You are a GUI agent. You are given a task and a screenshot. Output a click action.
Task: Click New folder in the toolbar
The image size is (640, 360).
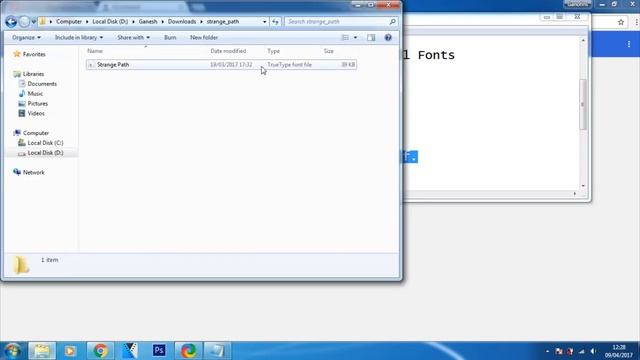(x=204, y=38)
